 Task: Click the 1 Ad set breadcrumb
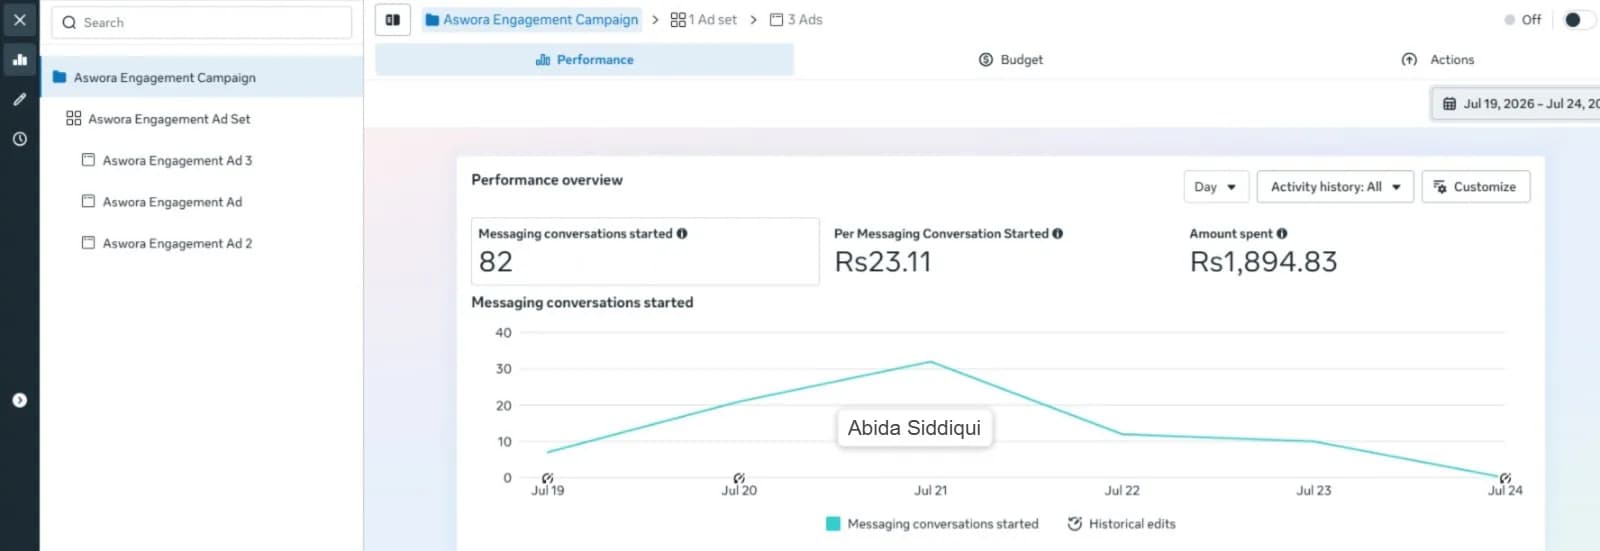pos(704,20)
